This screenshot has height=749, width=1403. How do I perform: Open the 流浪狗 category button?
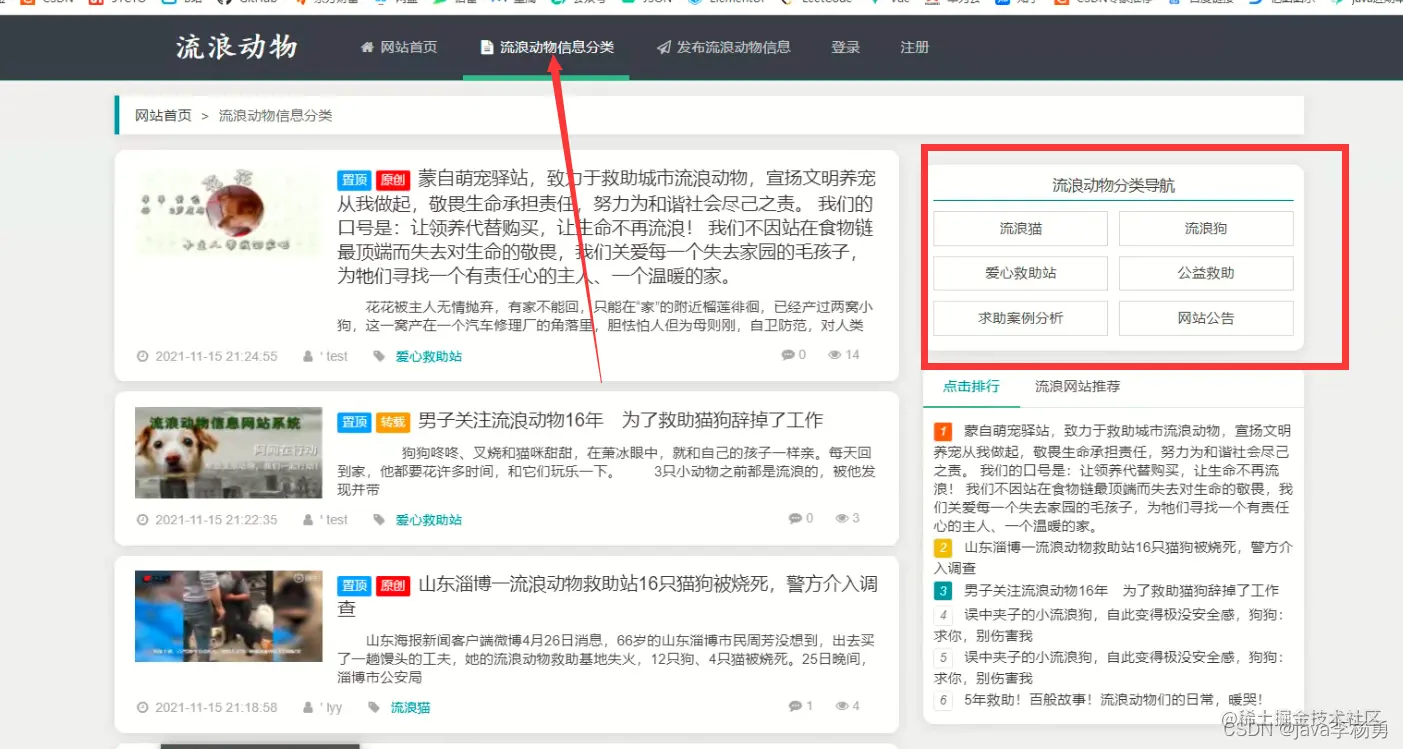tap(1206, 228)
